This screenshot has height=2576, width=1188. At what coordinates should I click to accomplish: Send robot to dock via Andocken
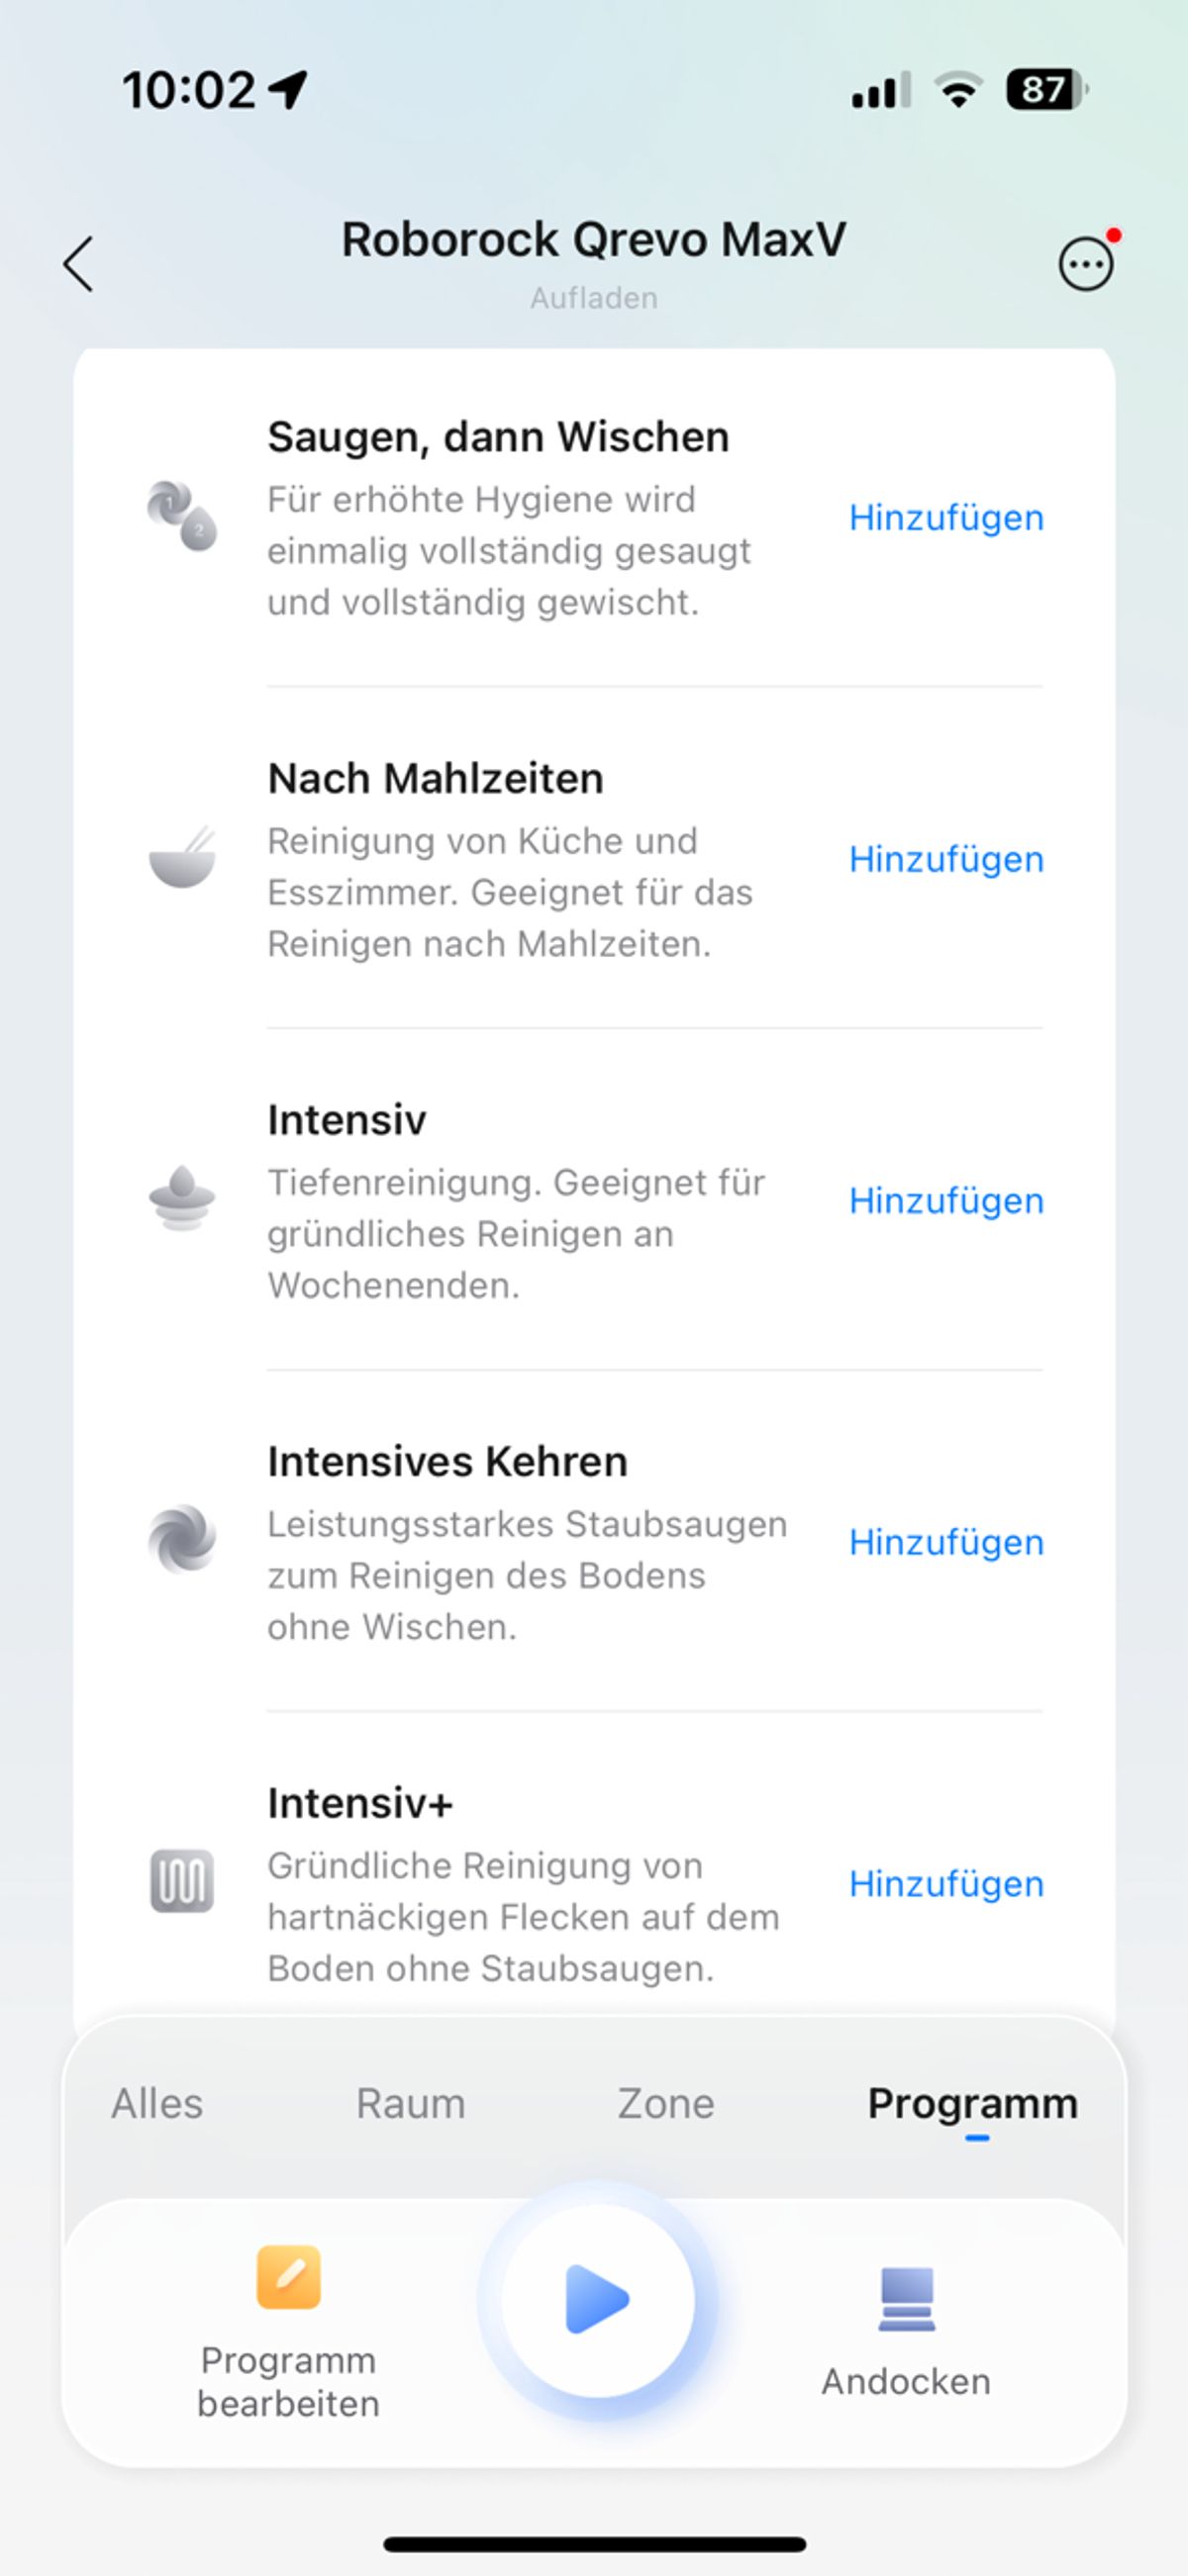pyautogui.click(x=906, y=2330)
